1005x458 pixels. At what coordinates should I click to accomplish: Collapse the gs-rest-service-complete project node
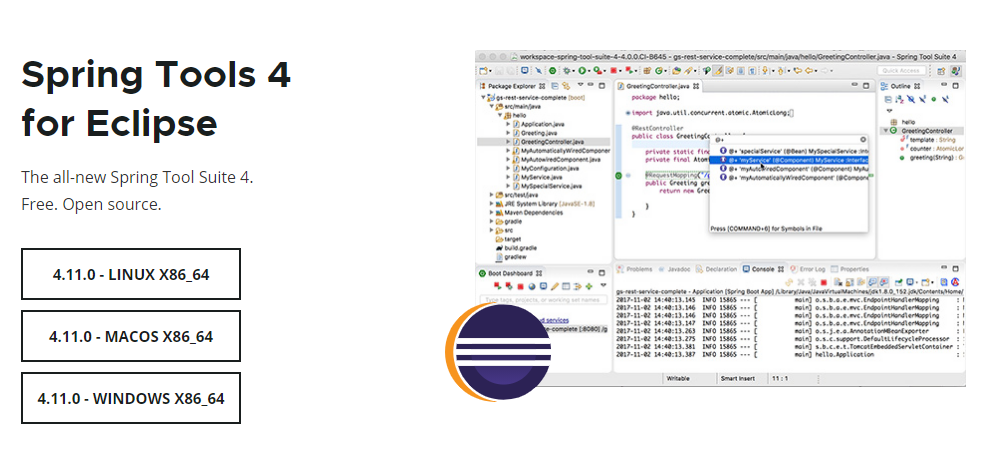483,97
